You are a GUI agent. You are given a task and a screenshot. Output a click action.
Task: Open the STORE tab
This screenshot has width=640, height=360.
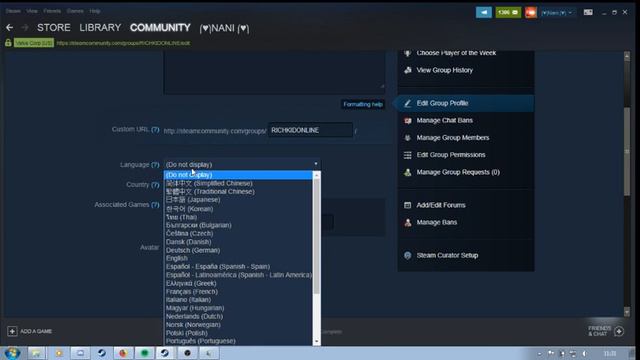(53, 27)
